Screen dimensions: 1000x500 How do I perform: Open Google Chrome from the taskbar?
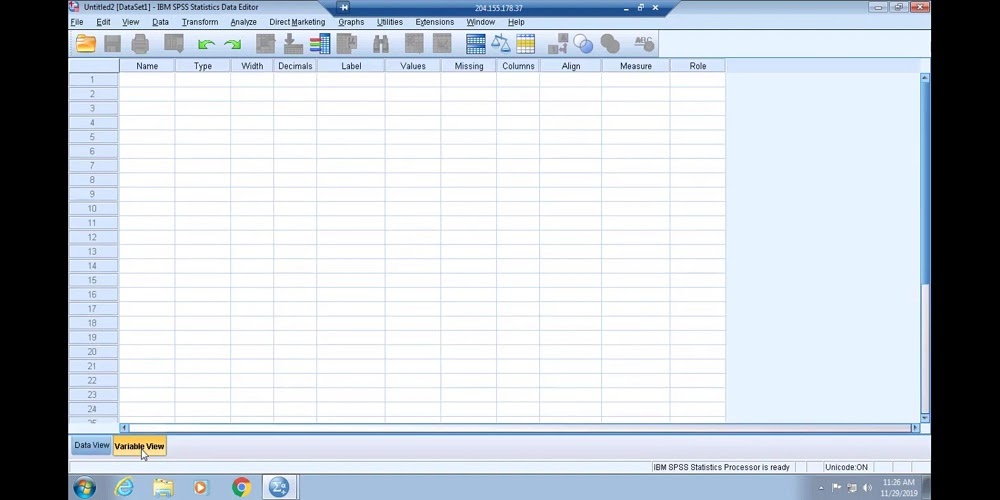click(x=241, y=487)
